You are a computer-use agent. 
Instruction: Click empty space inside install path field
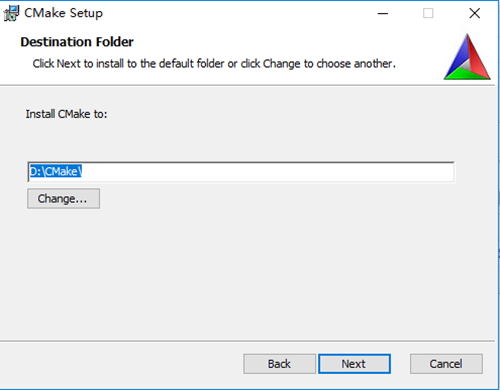pyautogui.click(x=267, y=172)
